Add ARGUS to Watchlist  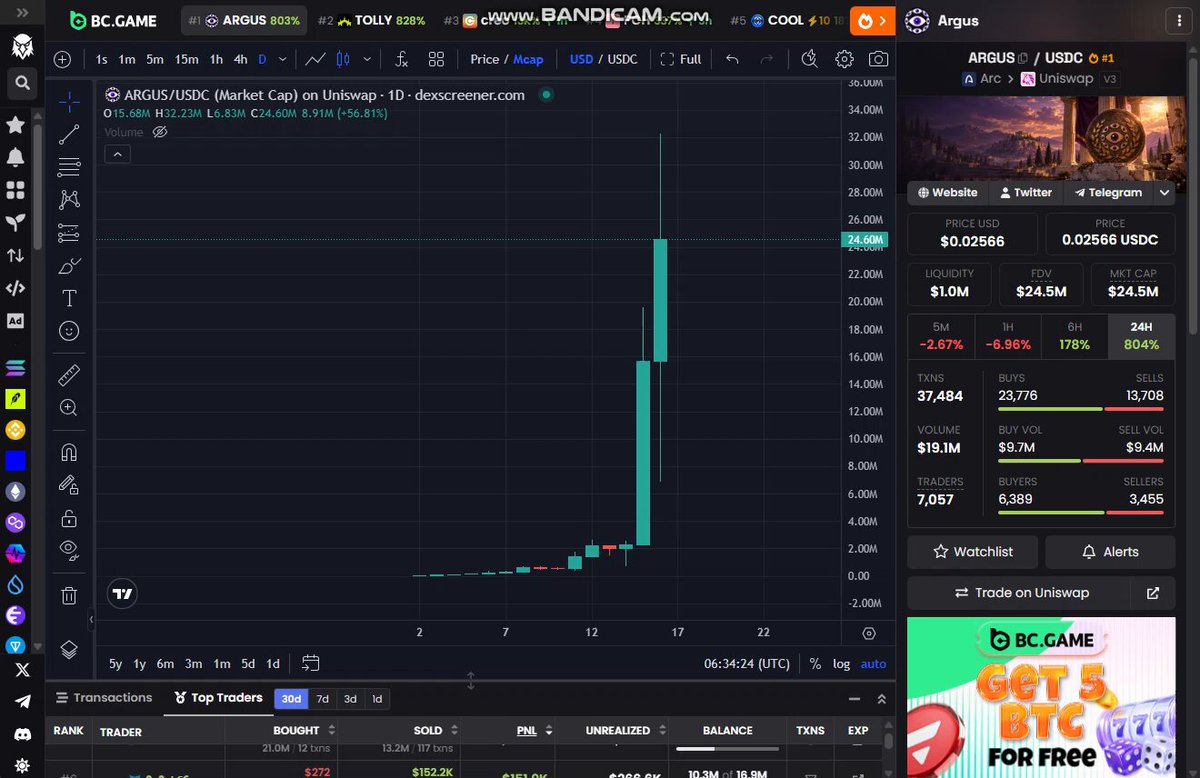972,552
